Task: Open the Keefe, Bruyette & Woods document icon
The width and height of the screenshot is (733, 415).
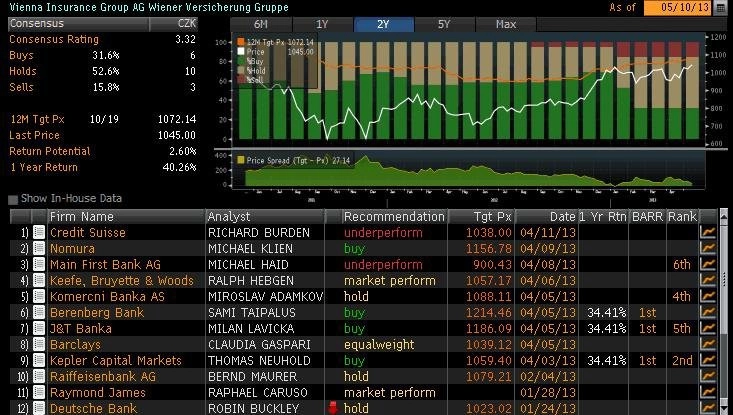Action: [x=39, y=280]
